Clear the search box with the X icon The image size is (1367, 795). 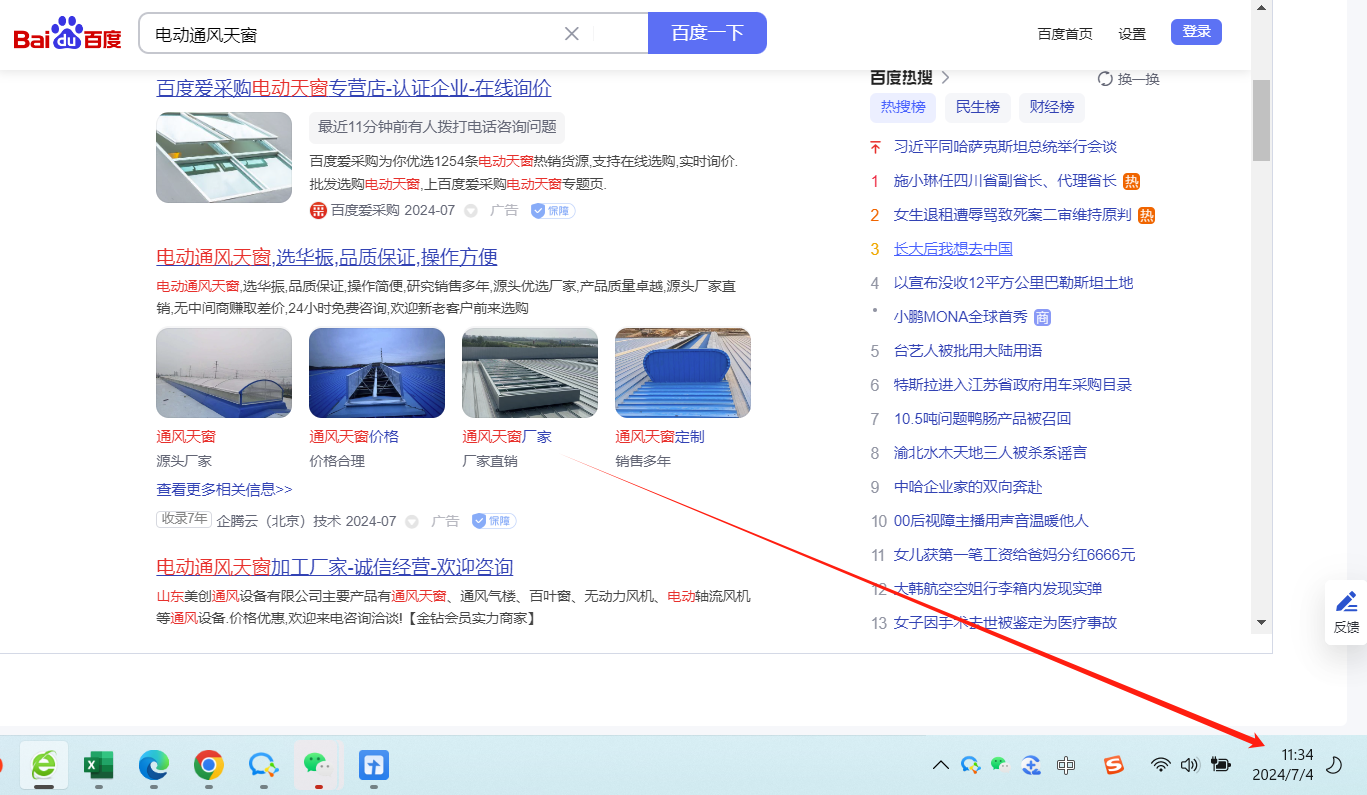572,34
